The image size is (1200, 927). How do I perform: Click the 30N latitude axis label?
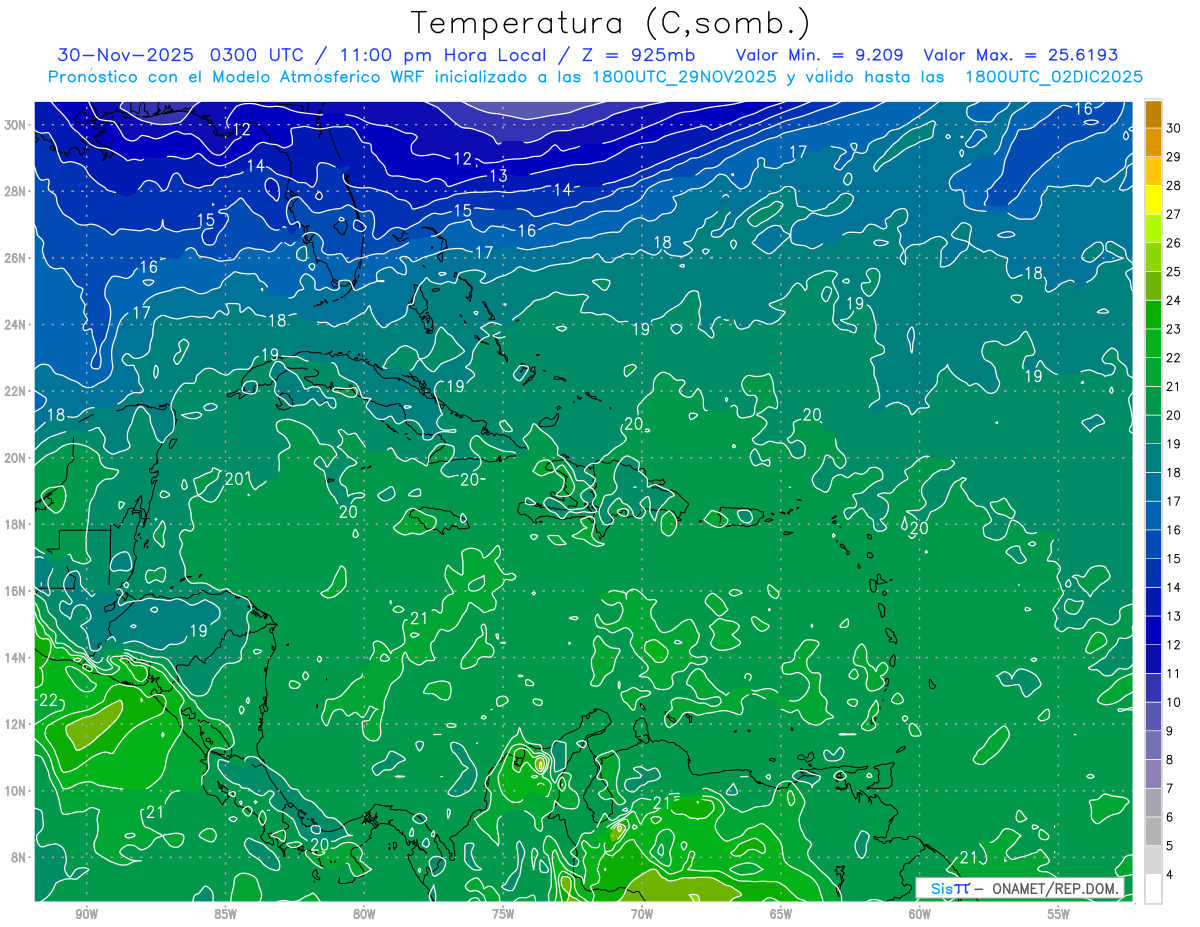[16, 125]
